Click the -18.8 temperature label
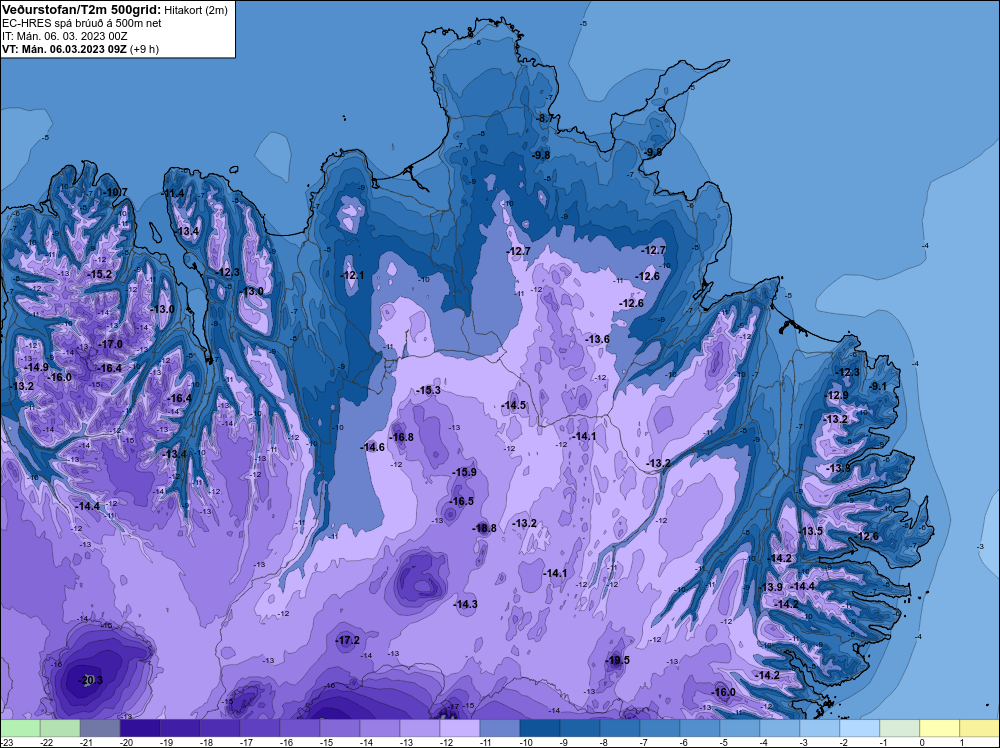This screenshot has height=748, width=1000. [484, 528]
